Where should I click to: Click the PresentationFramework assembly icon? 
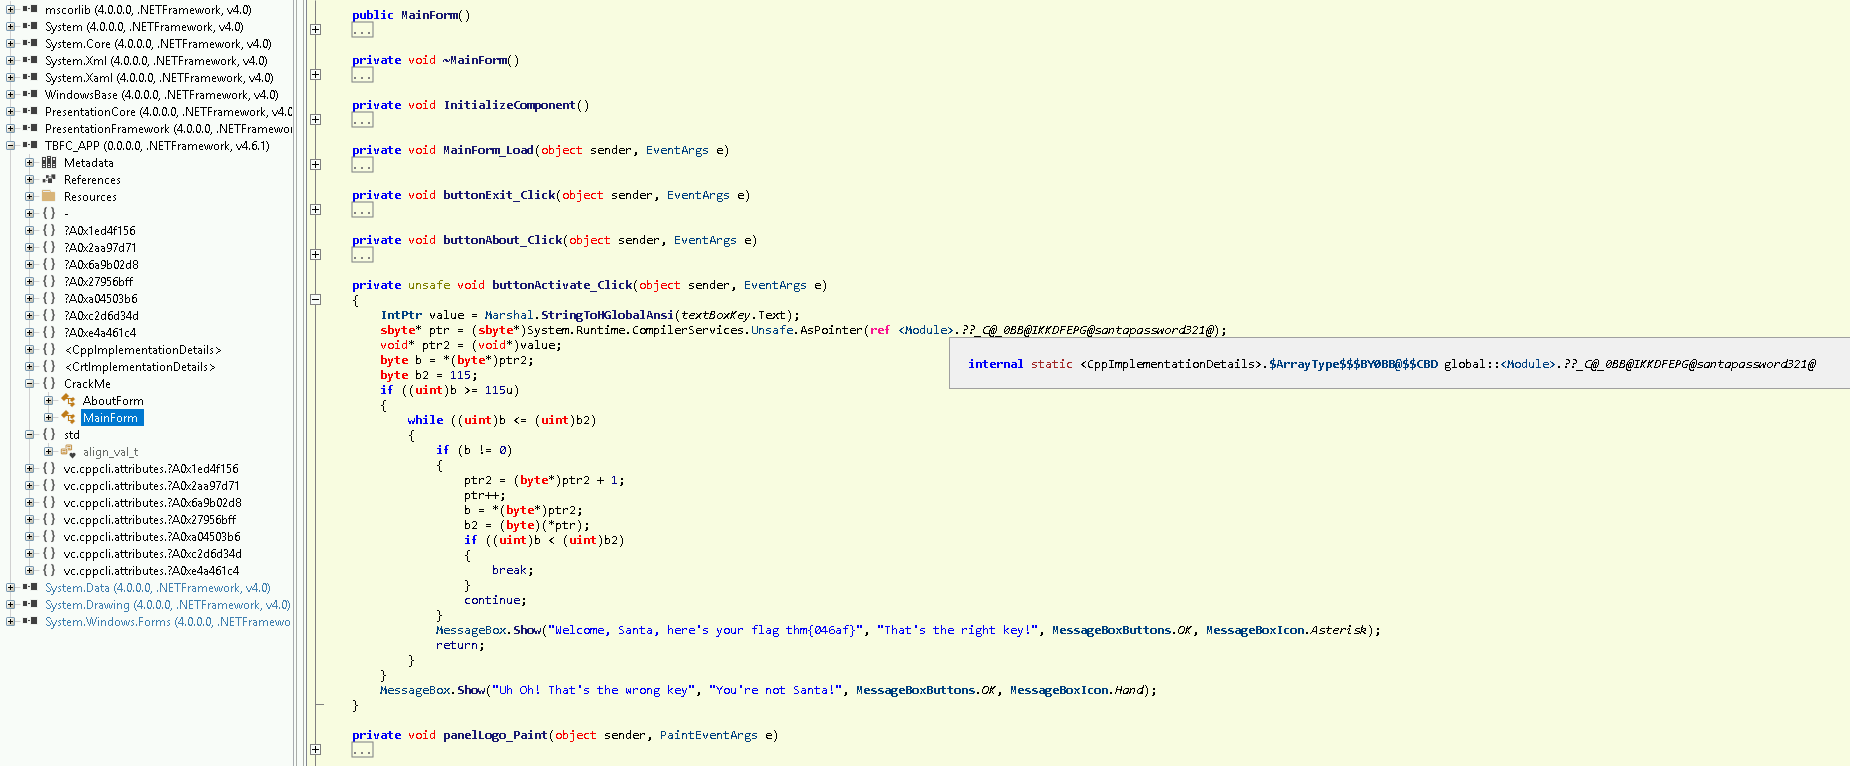[30, 129]
